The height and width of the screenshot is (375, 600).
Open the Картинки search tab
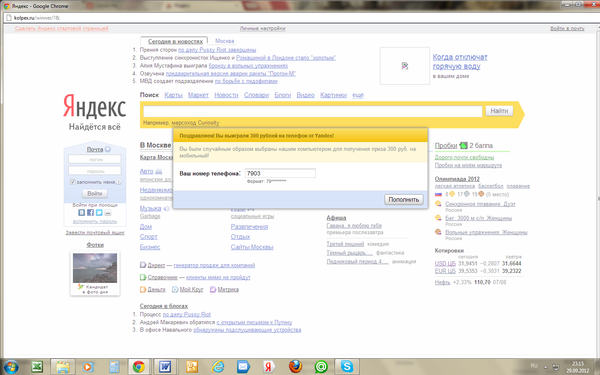[333, 95]
